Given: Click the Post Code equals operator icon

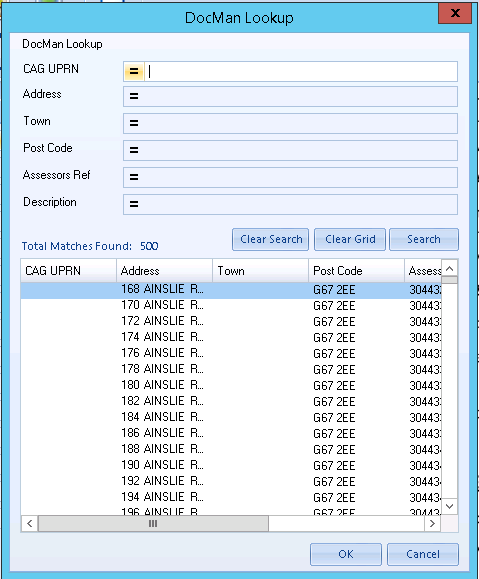Looking at the screenshot, I should [134, 150].
